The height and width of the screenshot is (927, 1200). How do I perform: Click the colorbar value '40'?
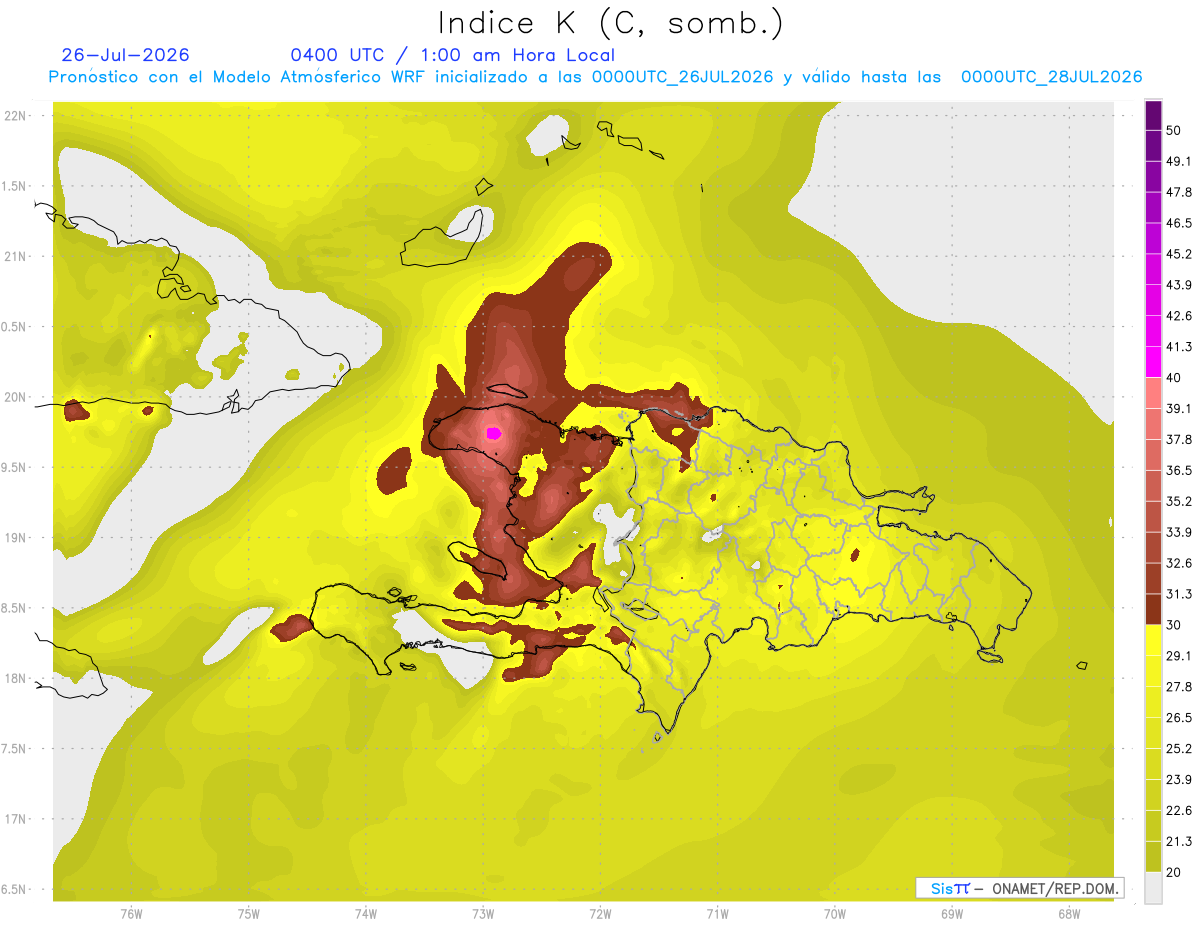click(1175, 377)
